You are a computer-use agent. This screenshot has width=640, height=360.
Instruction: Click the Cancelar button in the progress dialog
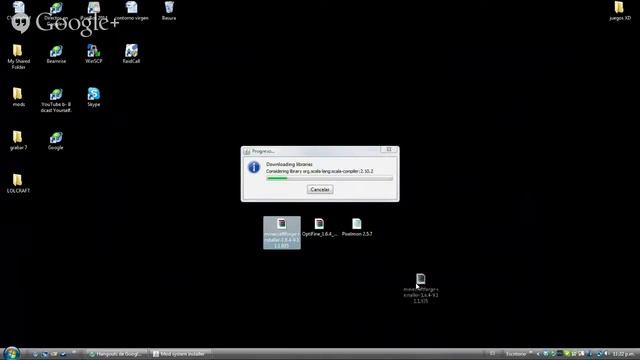pyautogui.click(x=320, y=189)
